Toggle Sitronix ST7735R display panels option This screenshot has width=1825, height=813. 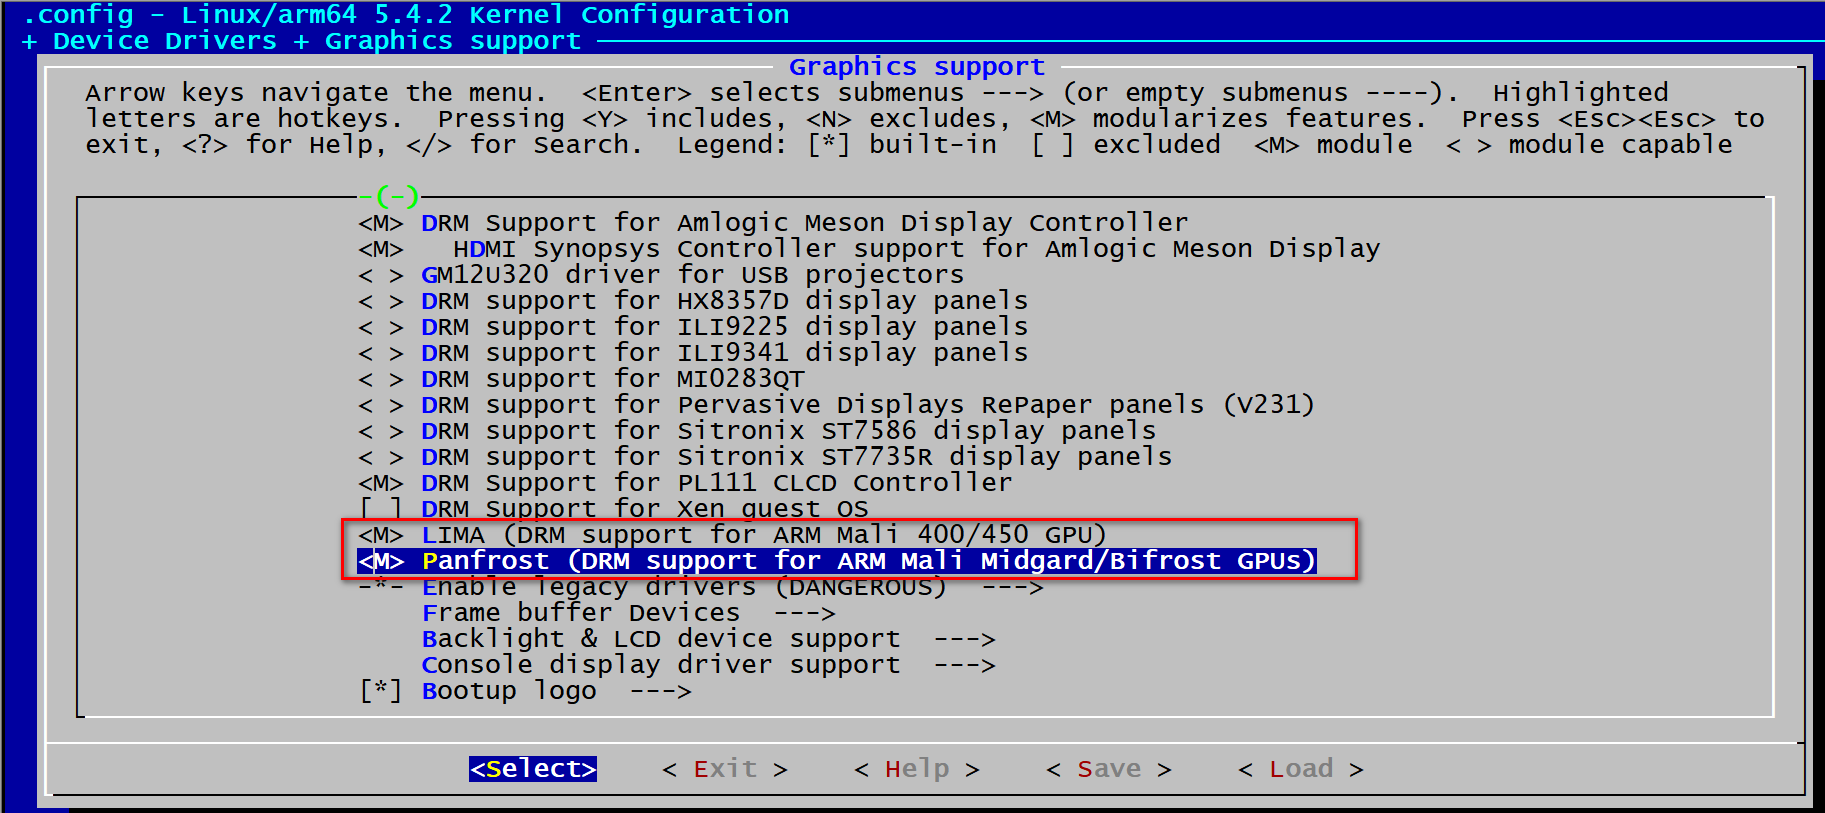[x=381, y=457]
